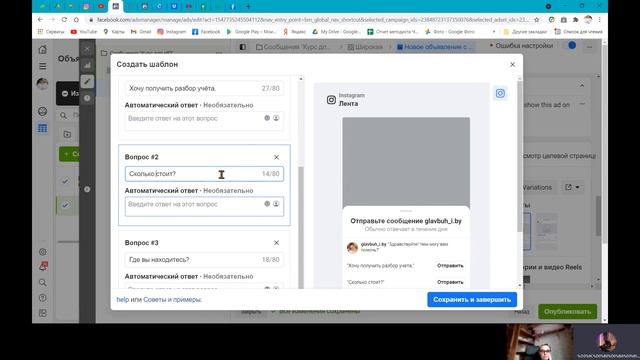Remove Вопрос #2 with its X
640x360 pixels.
click(276, 157)
